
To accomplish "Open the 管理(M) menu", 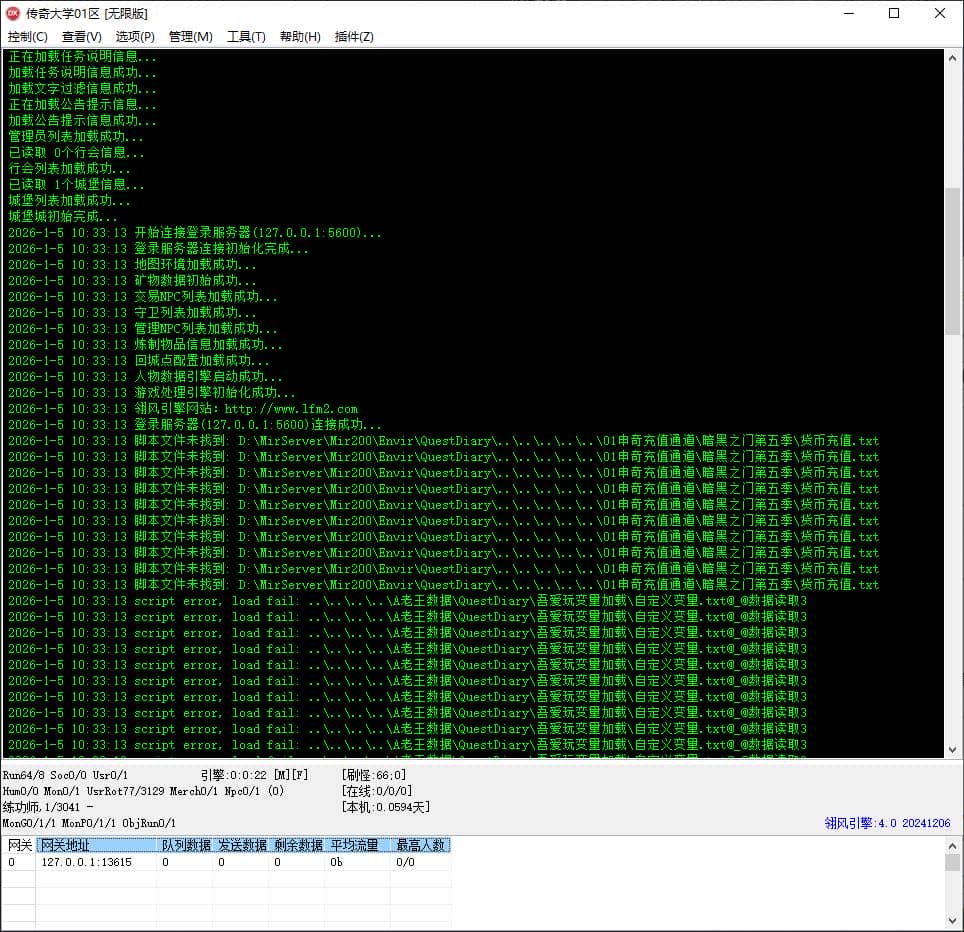I will click(x=191, y=37).
